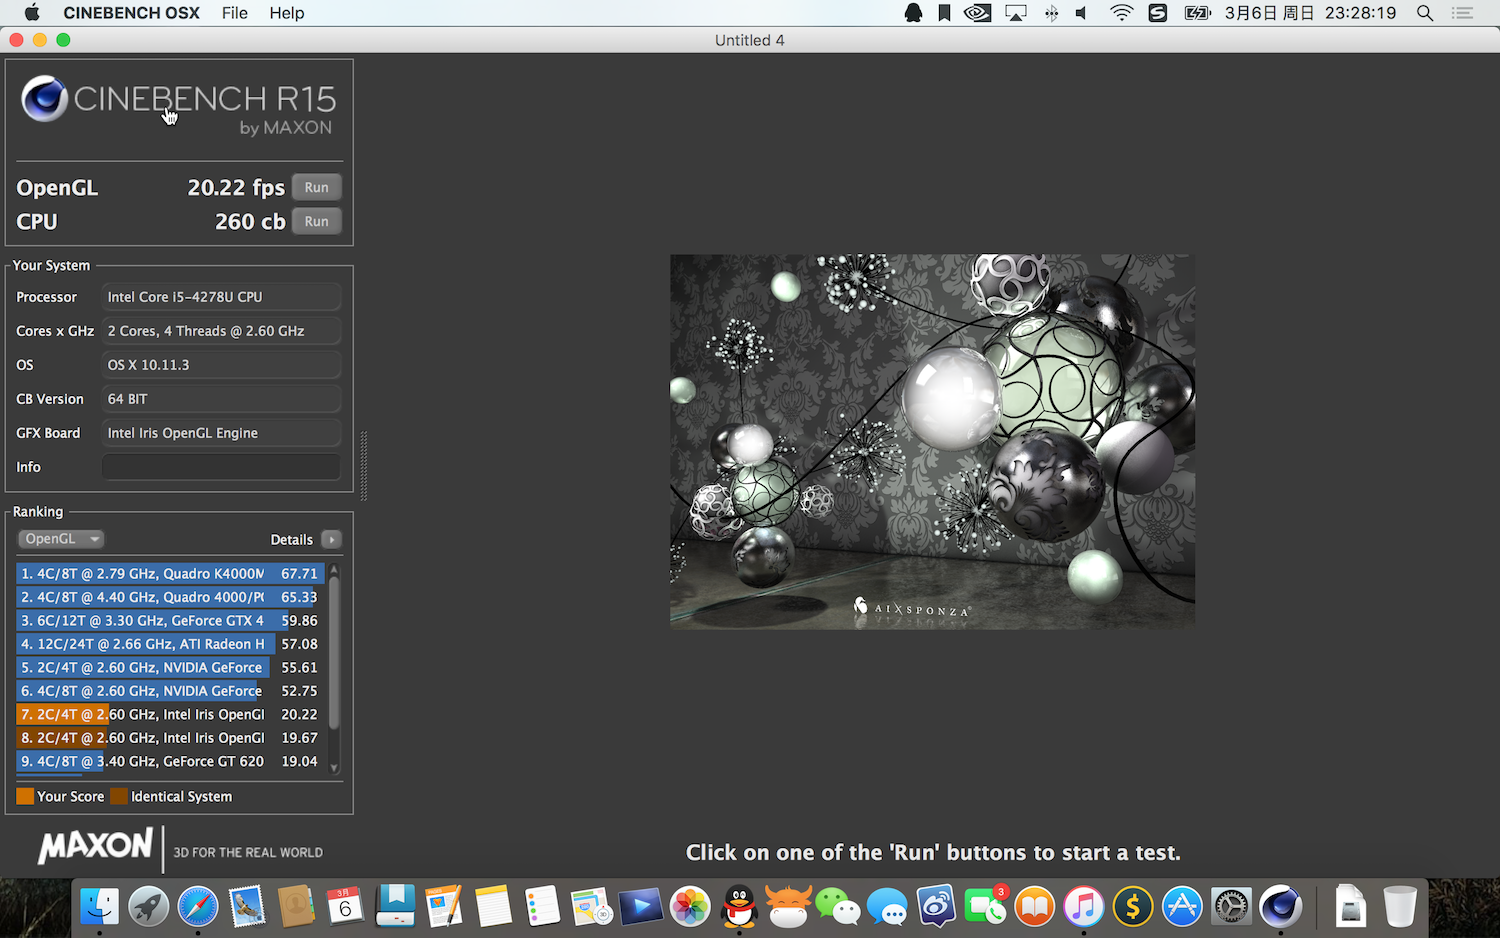Image resolution: width=1500 pixels, height=938 pixels.
Task: Select ranking row 6 4C/8T NVIDIA GeForce
Action: 171,691
